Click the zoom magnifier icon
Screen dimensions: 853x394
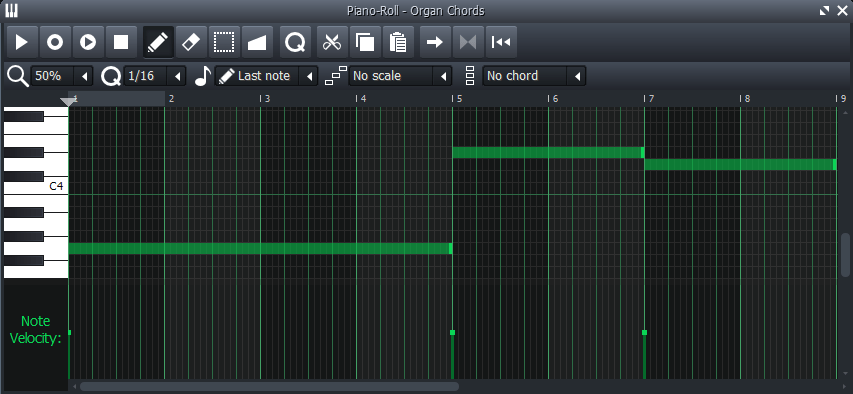click(x=17, y=76)
